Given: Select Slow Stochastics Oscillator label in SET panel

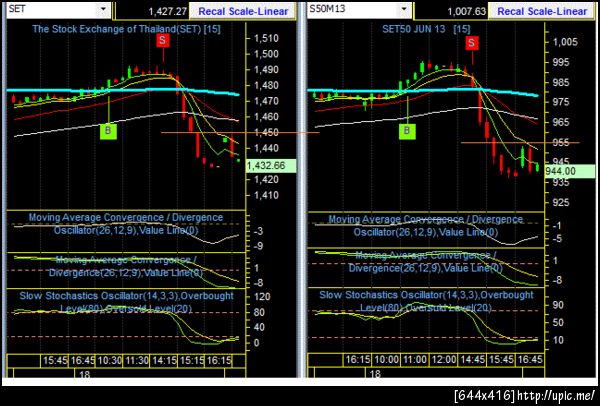Looking at the screenshot, I should coord(126,302).
